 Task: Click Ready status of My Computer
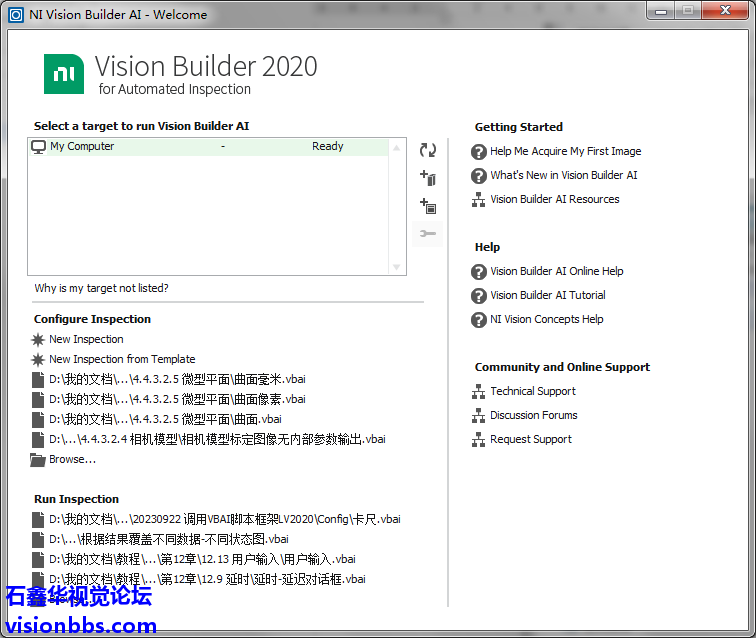click(327, 146)
